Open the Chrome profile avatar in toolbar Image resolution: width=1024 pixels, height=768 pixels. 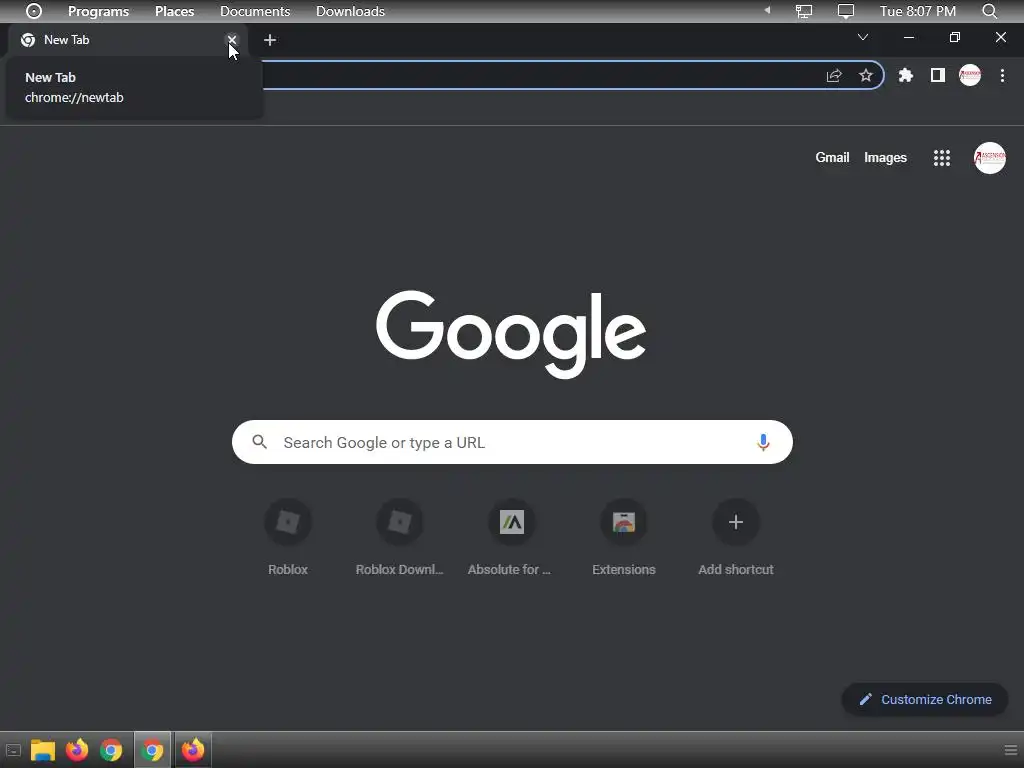coord(970,75)
